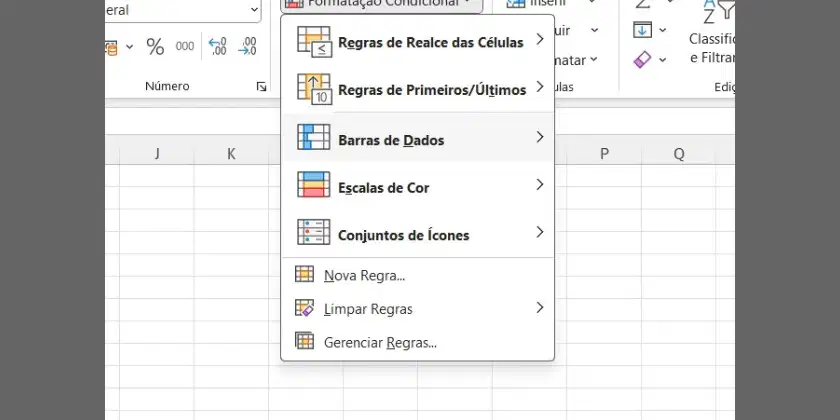Click the Regras de Primeiros/Últimos icon
The height and width of the screenshot is (420, 840).
pyautogui.click(x=314, y=89)
